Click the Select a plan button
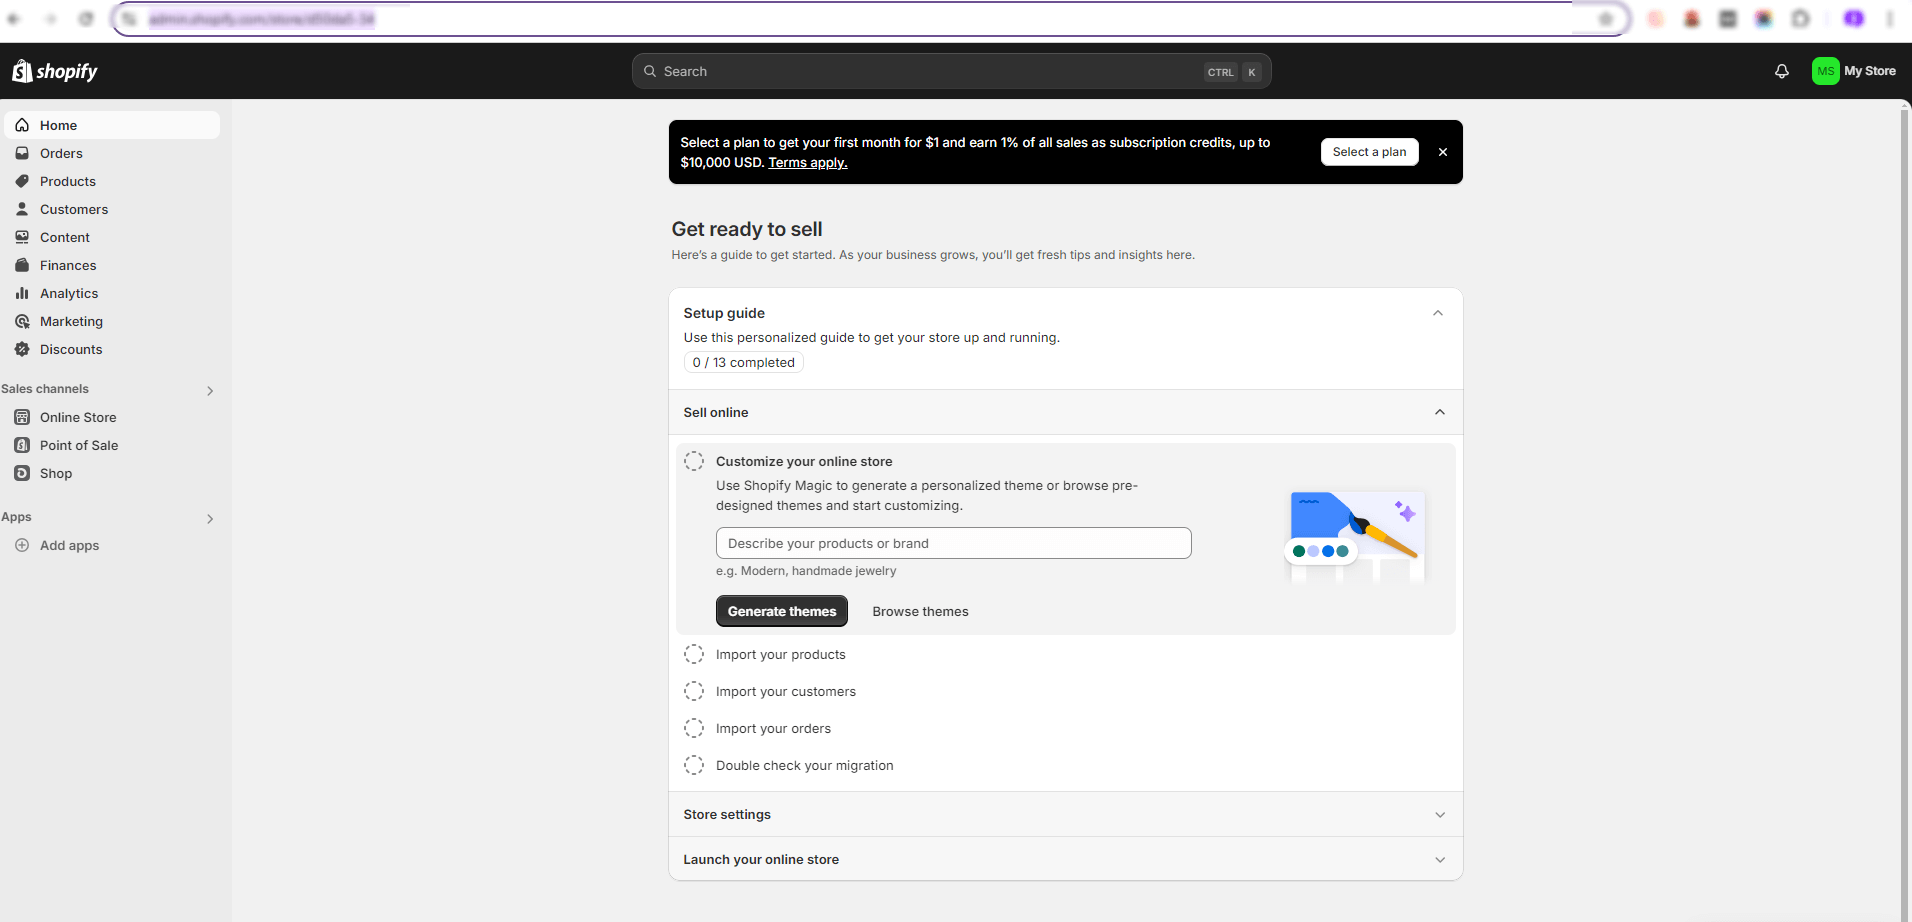 coord(1369,151)
